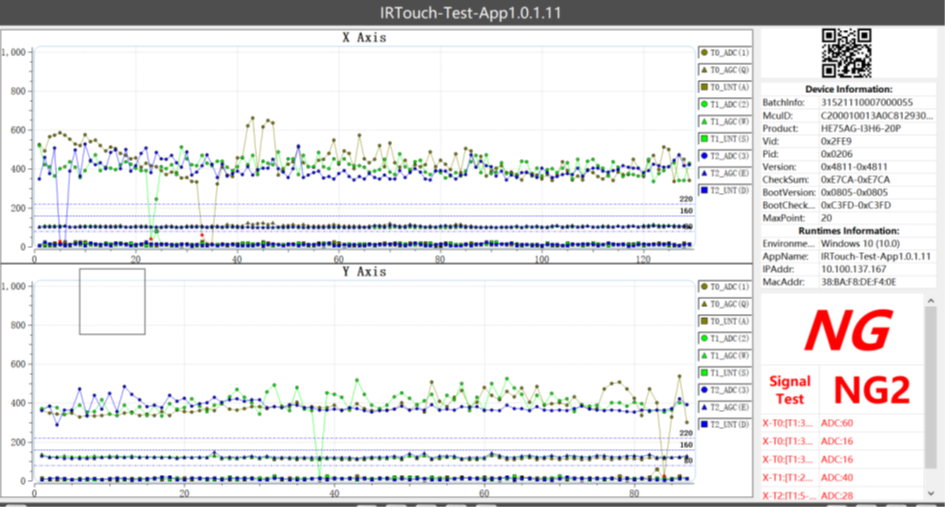This screenshot has height=507, width=945.
Task: Click T2_AGC(E) blue triangle legend in Y Axis
Action: tap(705, 407)
